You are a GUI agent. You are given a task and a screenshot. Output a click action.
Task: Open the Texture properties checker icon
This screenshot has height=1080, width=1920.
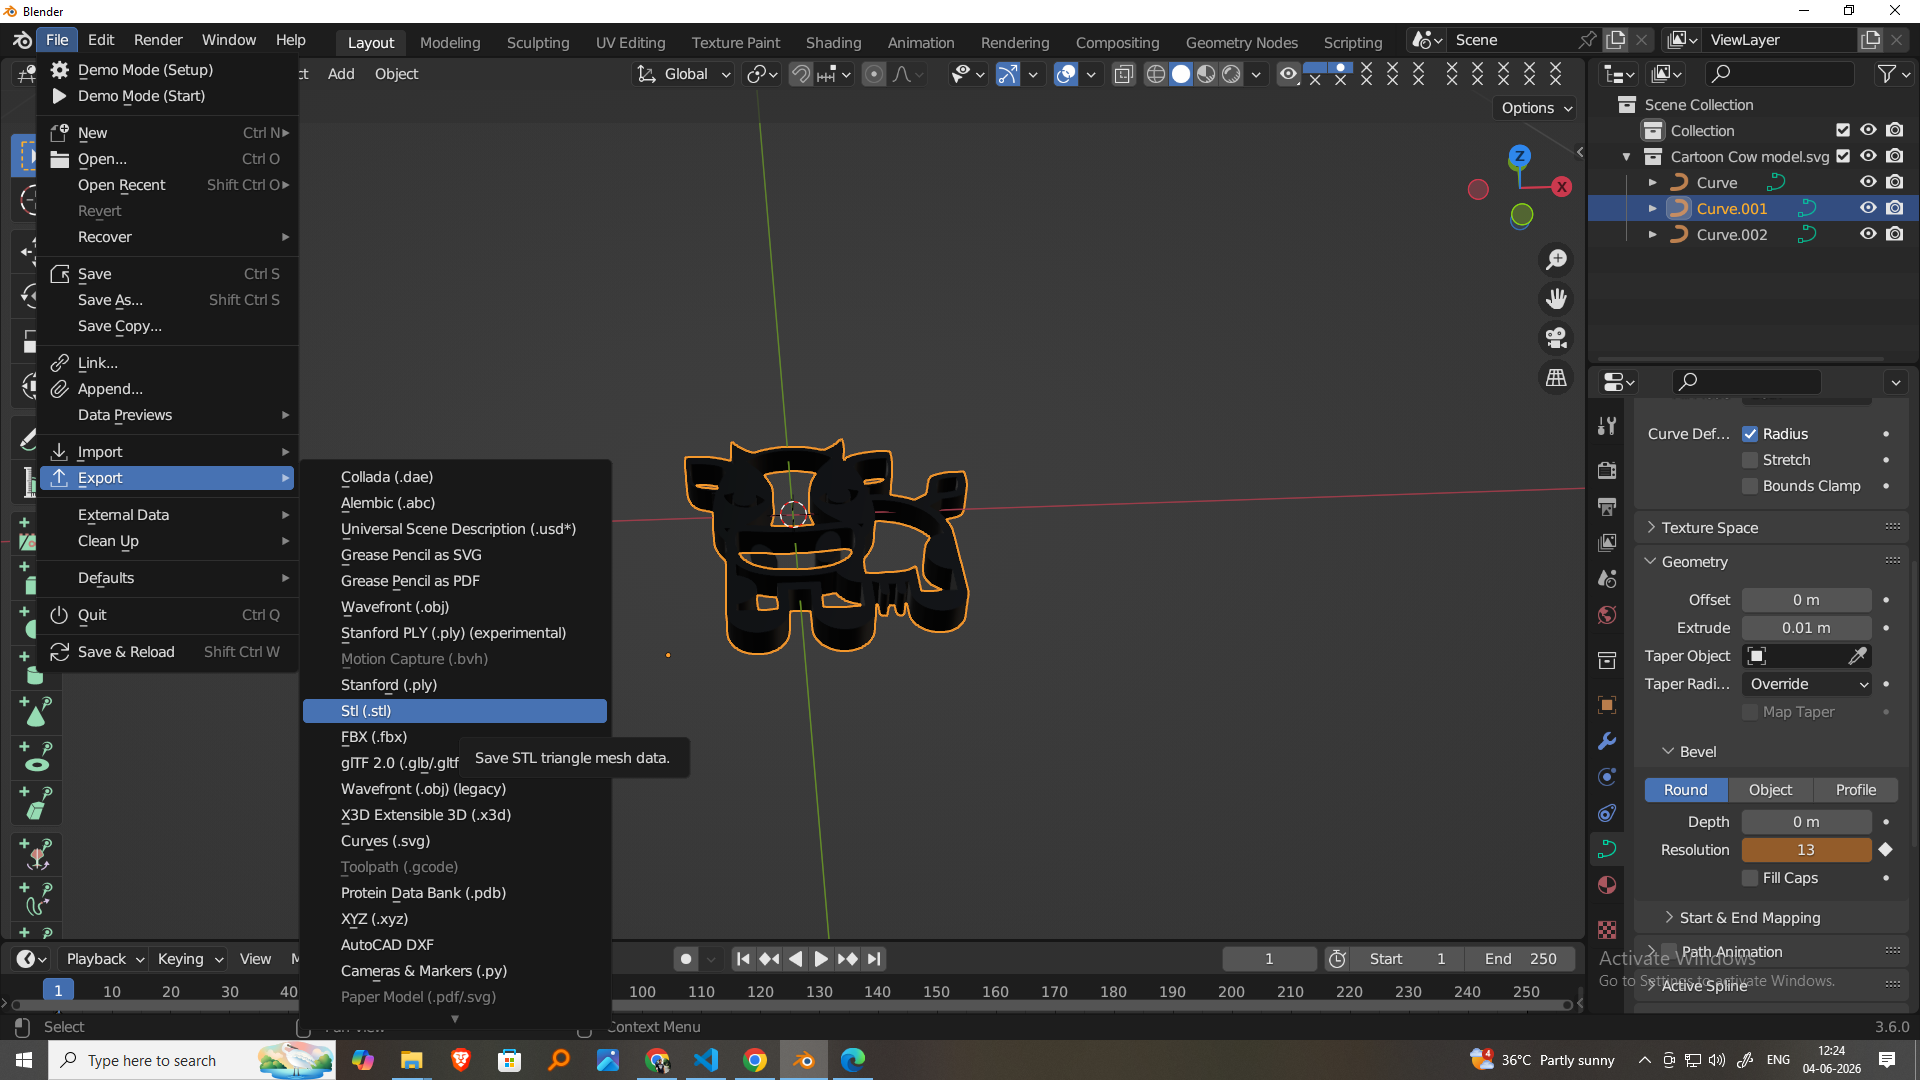click(x=1607, y=929)
